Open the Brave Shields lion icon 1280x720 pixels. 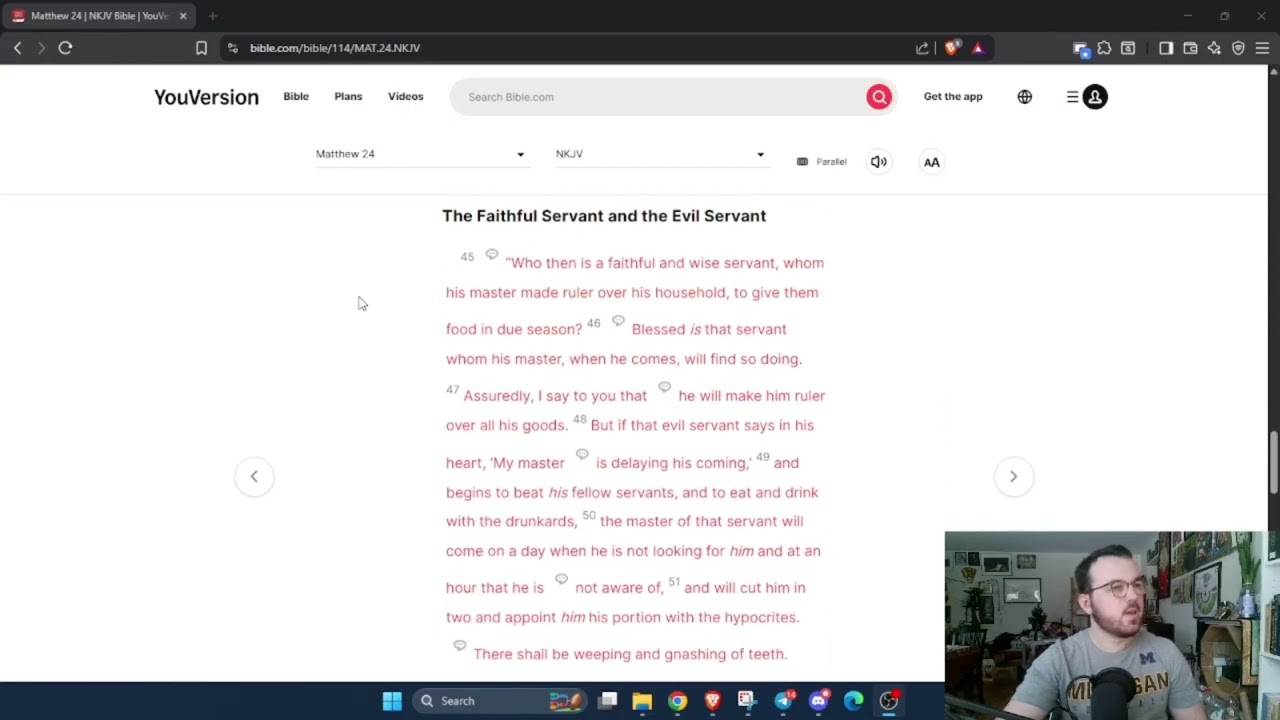pos(951,48)
